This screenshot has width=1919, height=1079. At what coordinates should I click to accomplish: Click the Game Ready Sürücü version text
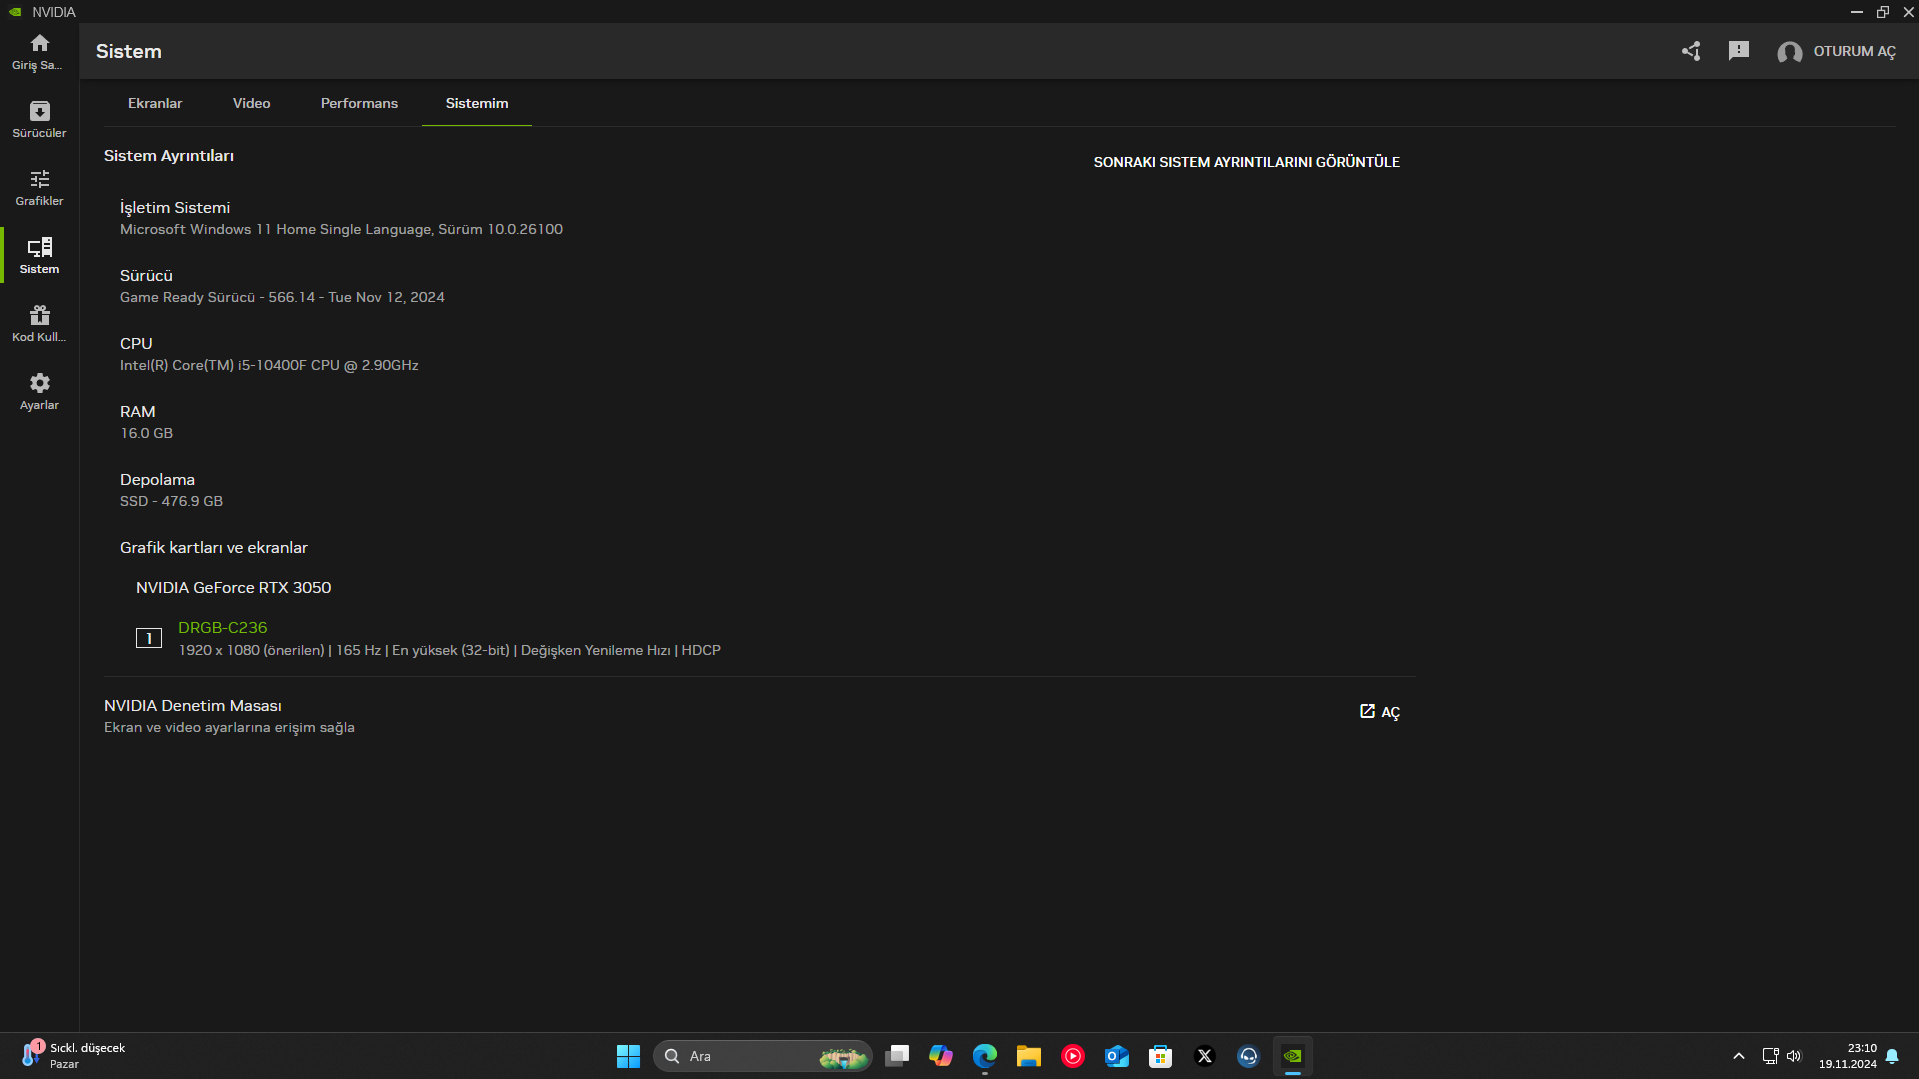tap(282, 298)
